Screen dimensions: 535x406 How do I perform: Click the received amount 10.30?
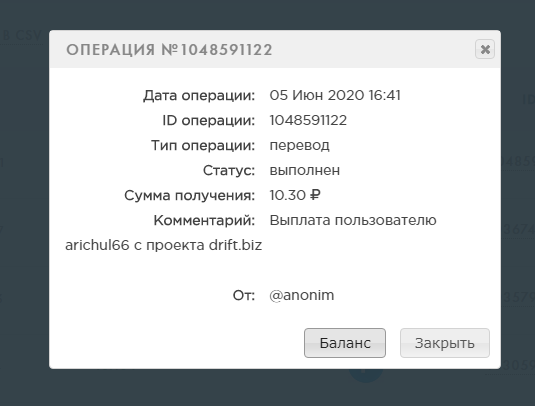(287, 195)
